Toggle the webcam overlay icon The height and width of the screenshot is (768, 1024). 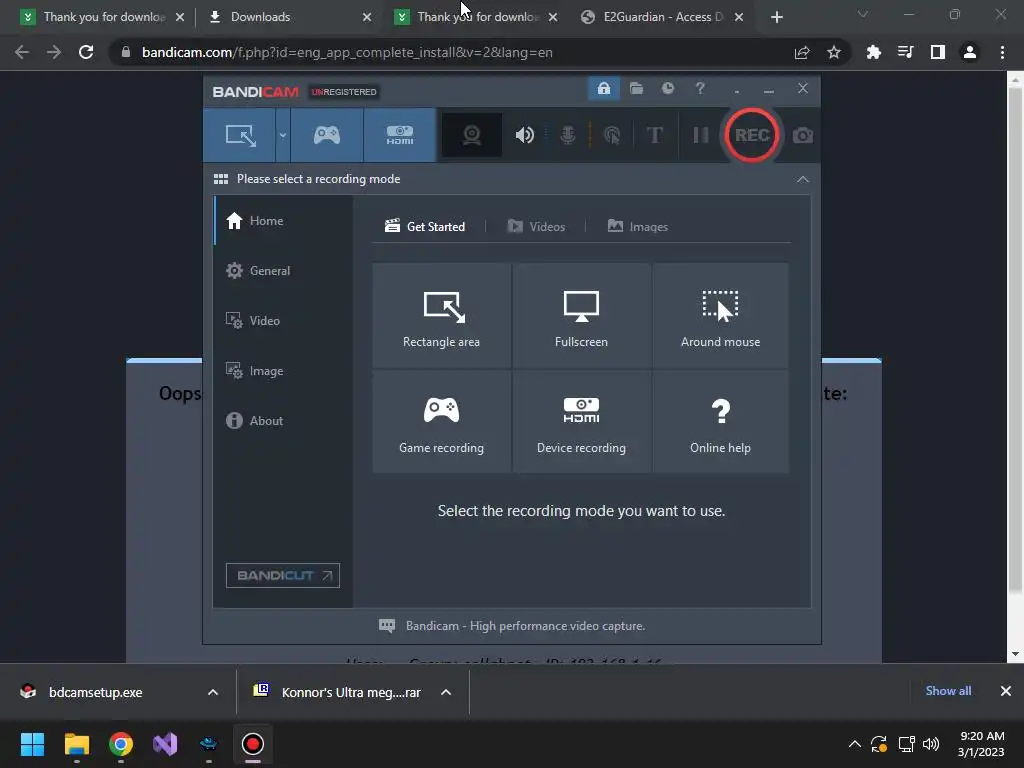point(472,135)
